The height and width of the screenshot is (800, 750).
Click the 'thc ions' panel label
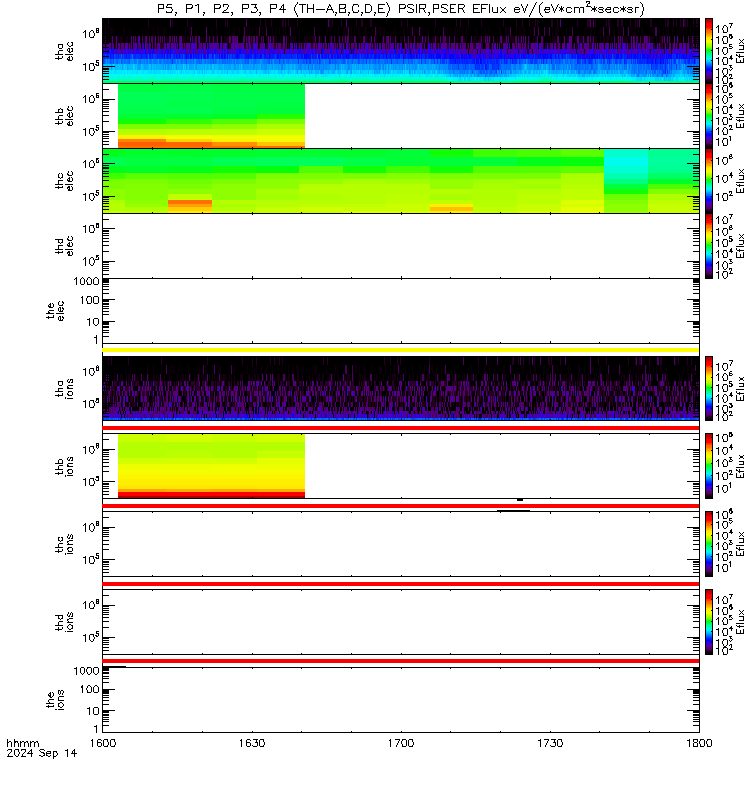click(64, 544)
